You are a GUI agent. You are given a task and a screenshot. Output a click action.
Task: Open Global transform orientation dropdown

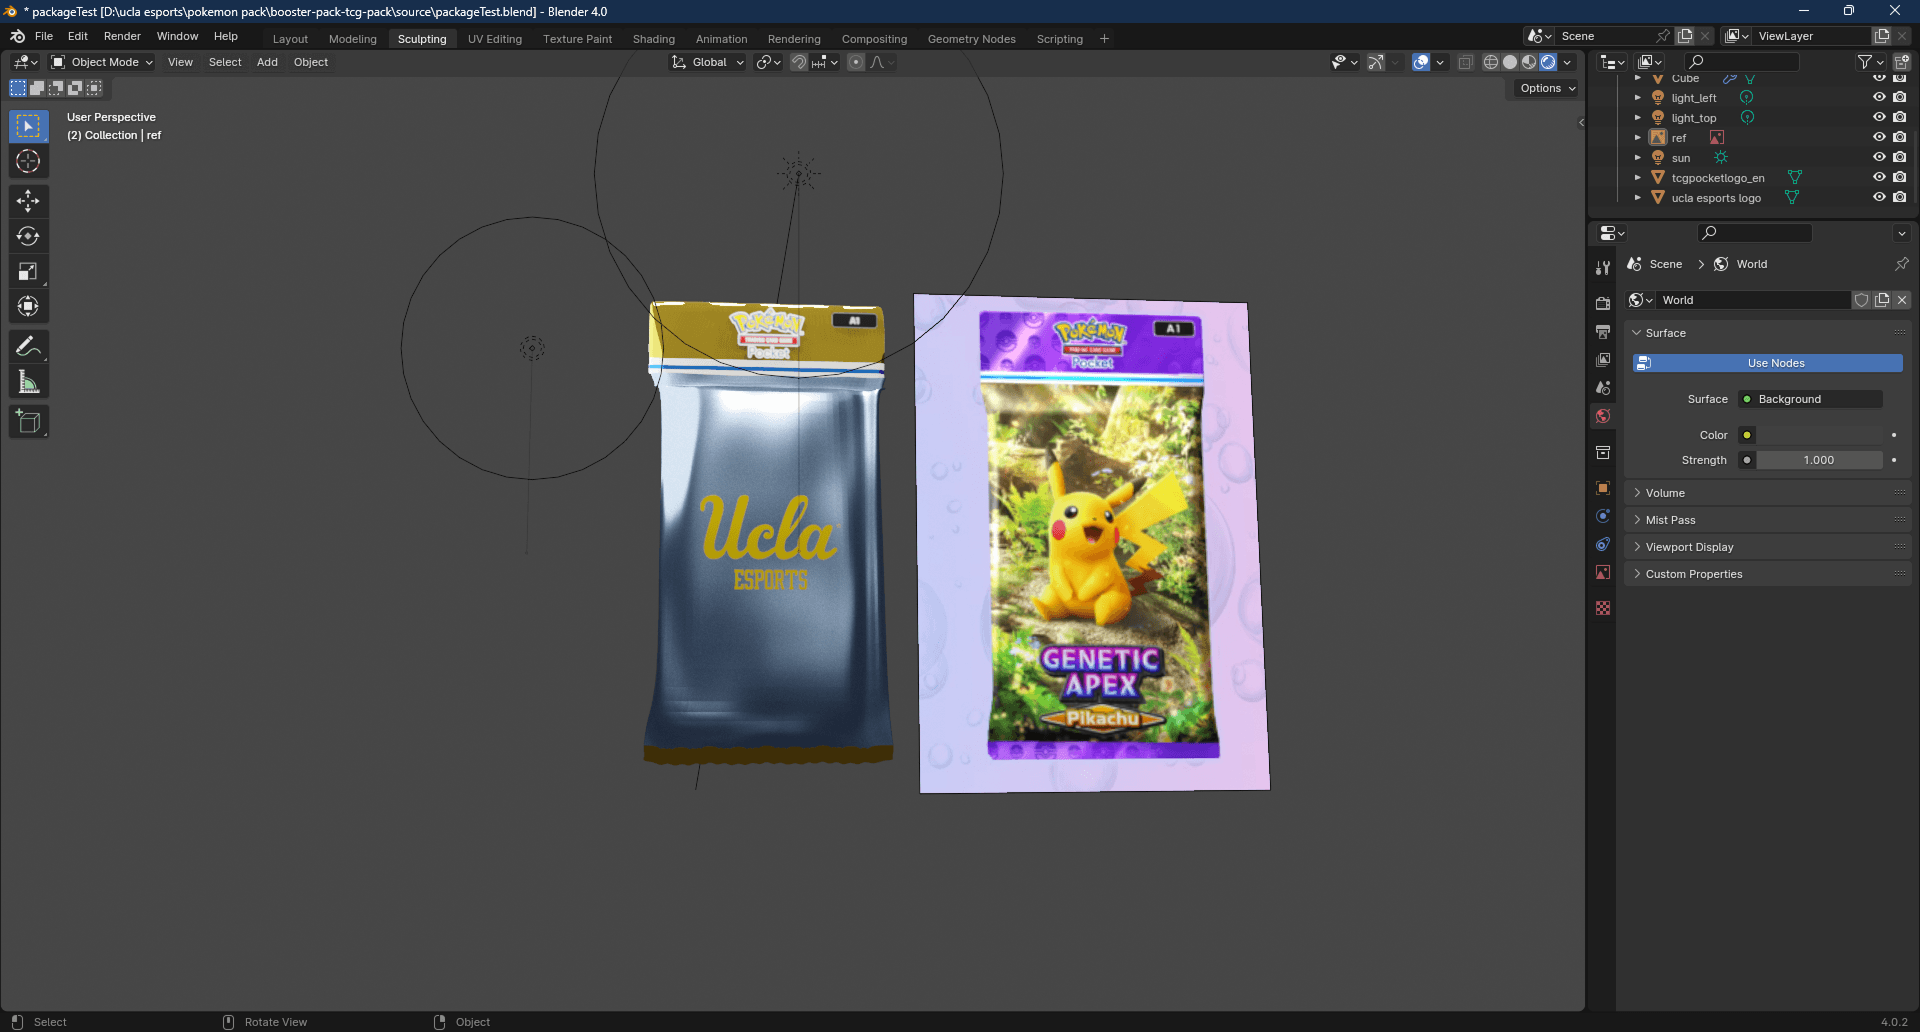tap(708, 62)
